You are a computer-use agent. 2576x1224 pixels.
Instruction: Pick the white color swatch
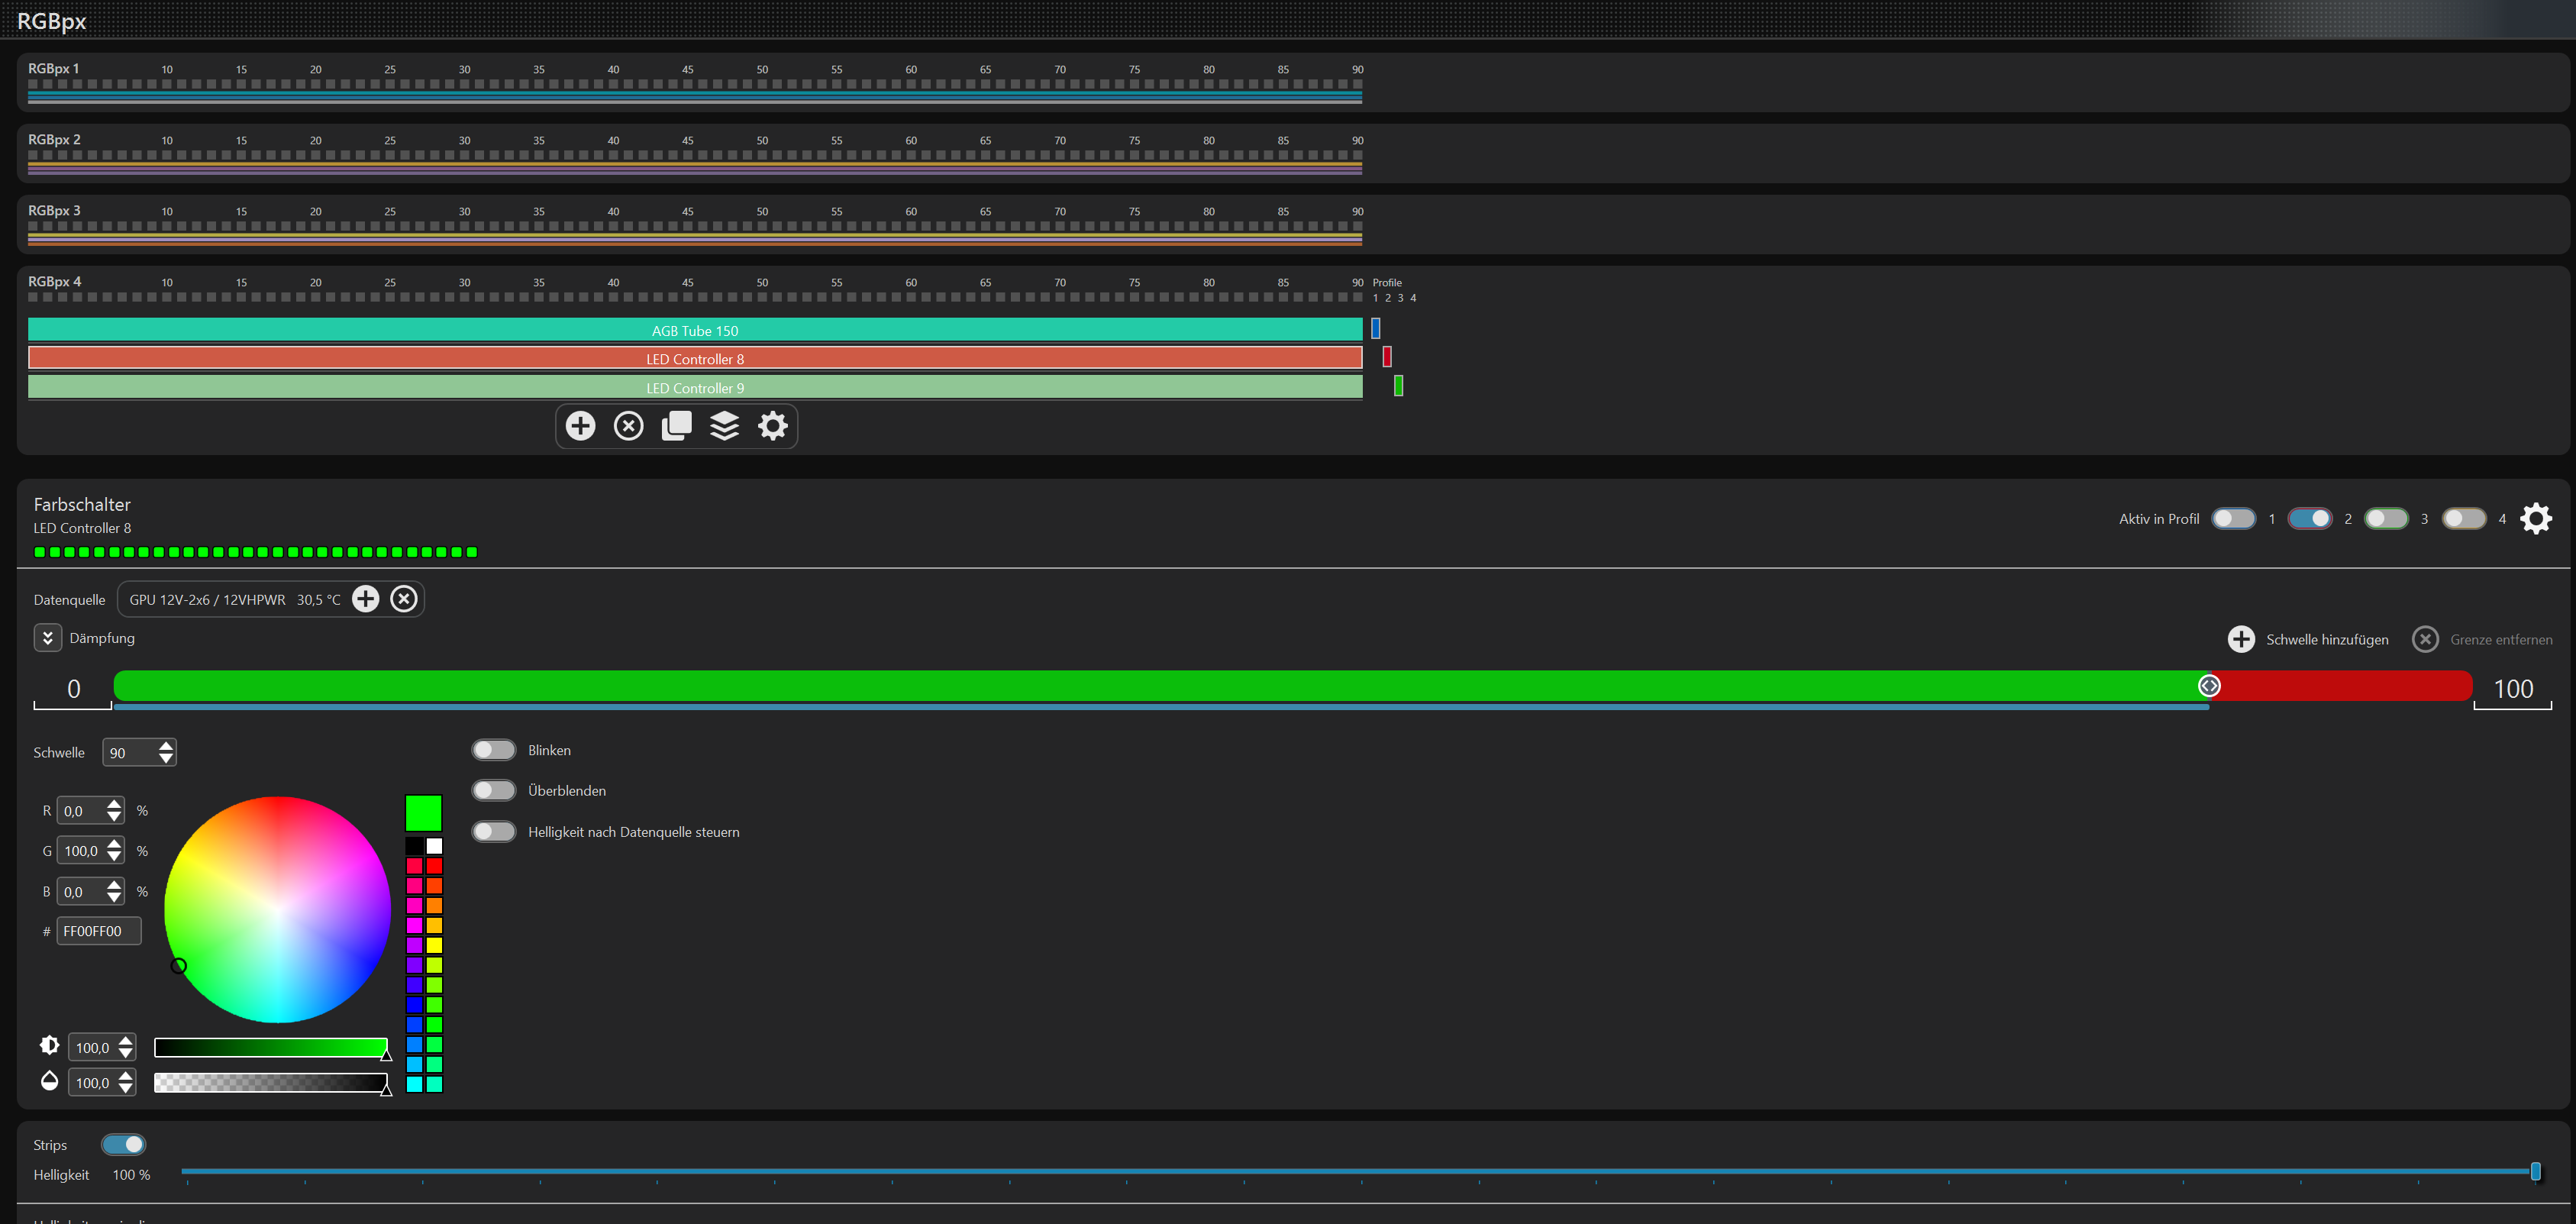coord(434,846)
